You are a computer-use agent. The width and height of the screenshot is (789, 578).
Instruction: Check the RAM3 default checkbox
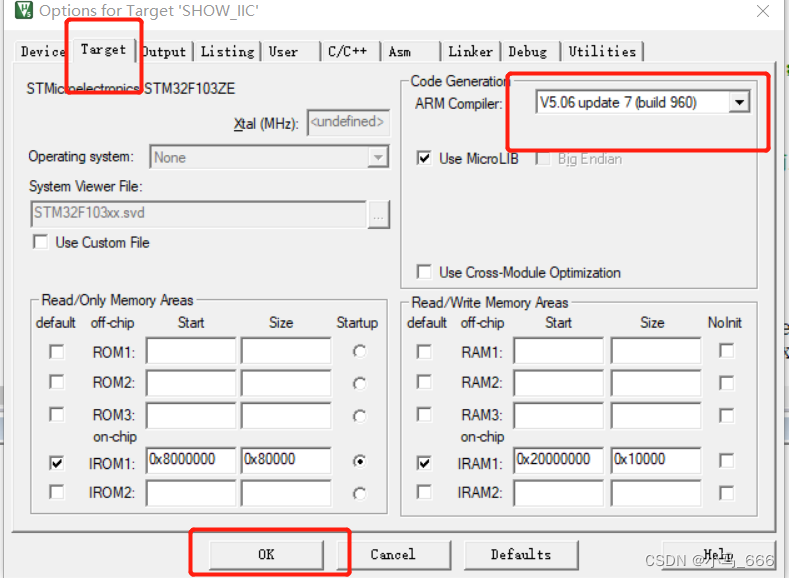click(x=424, y=415)
